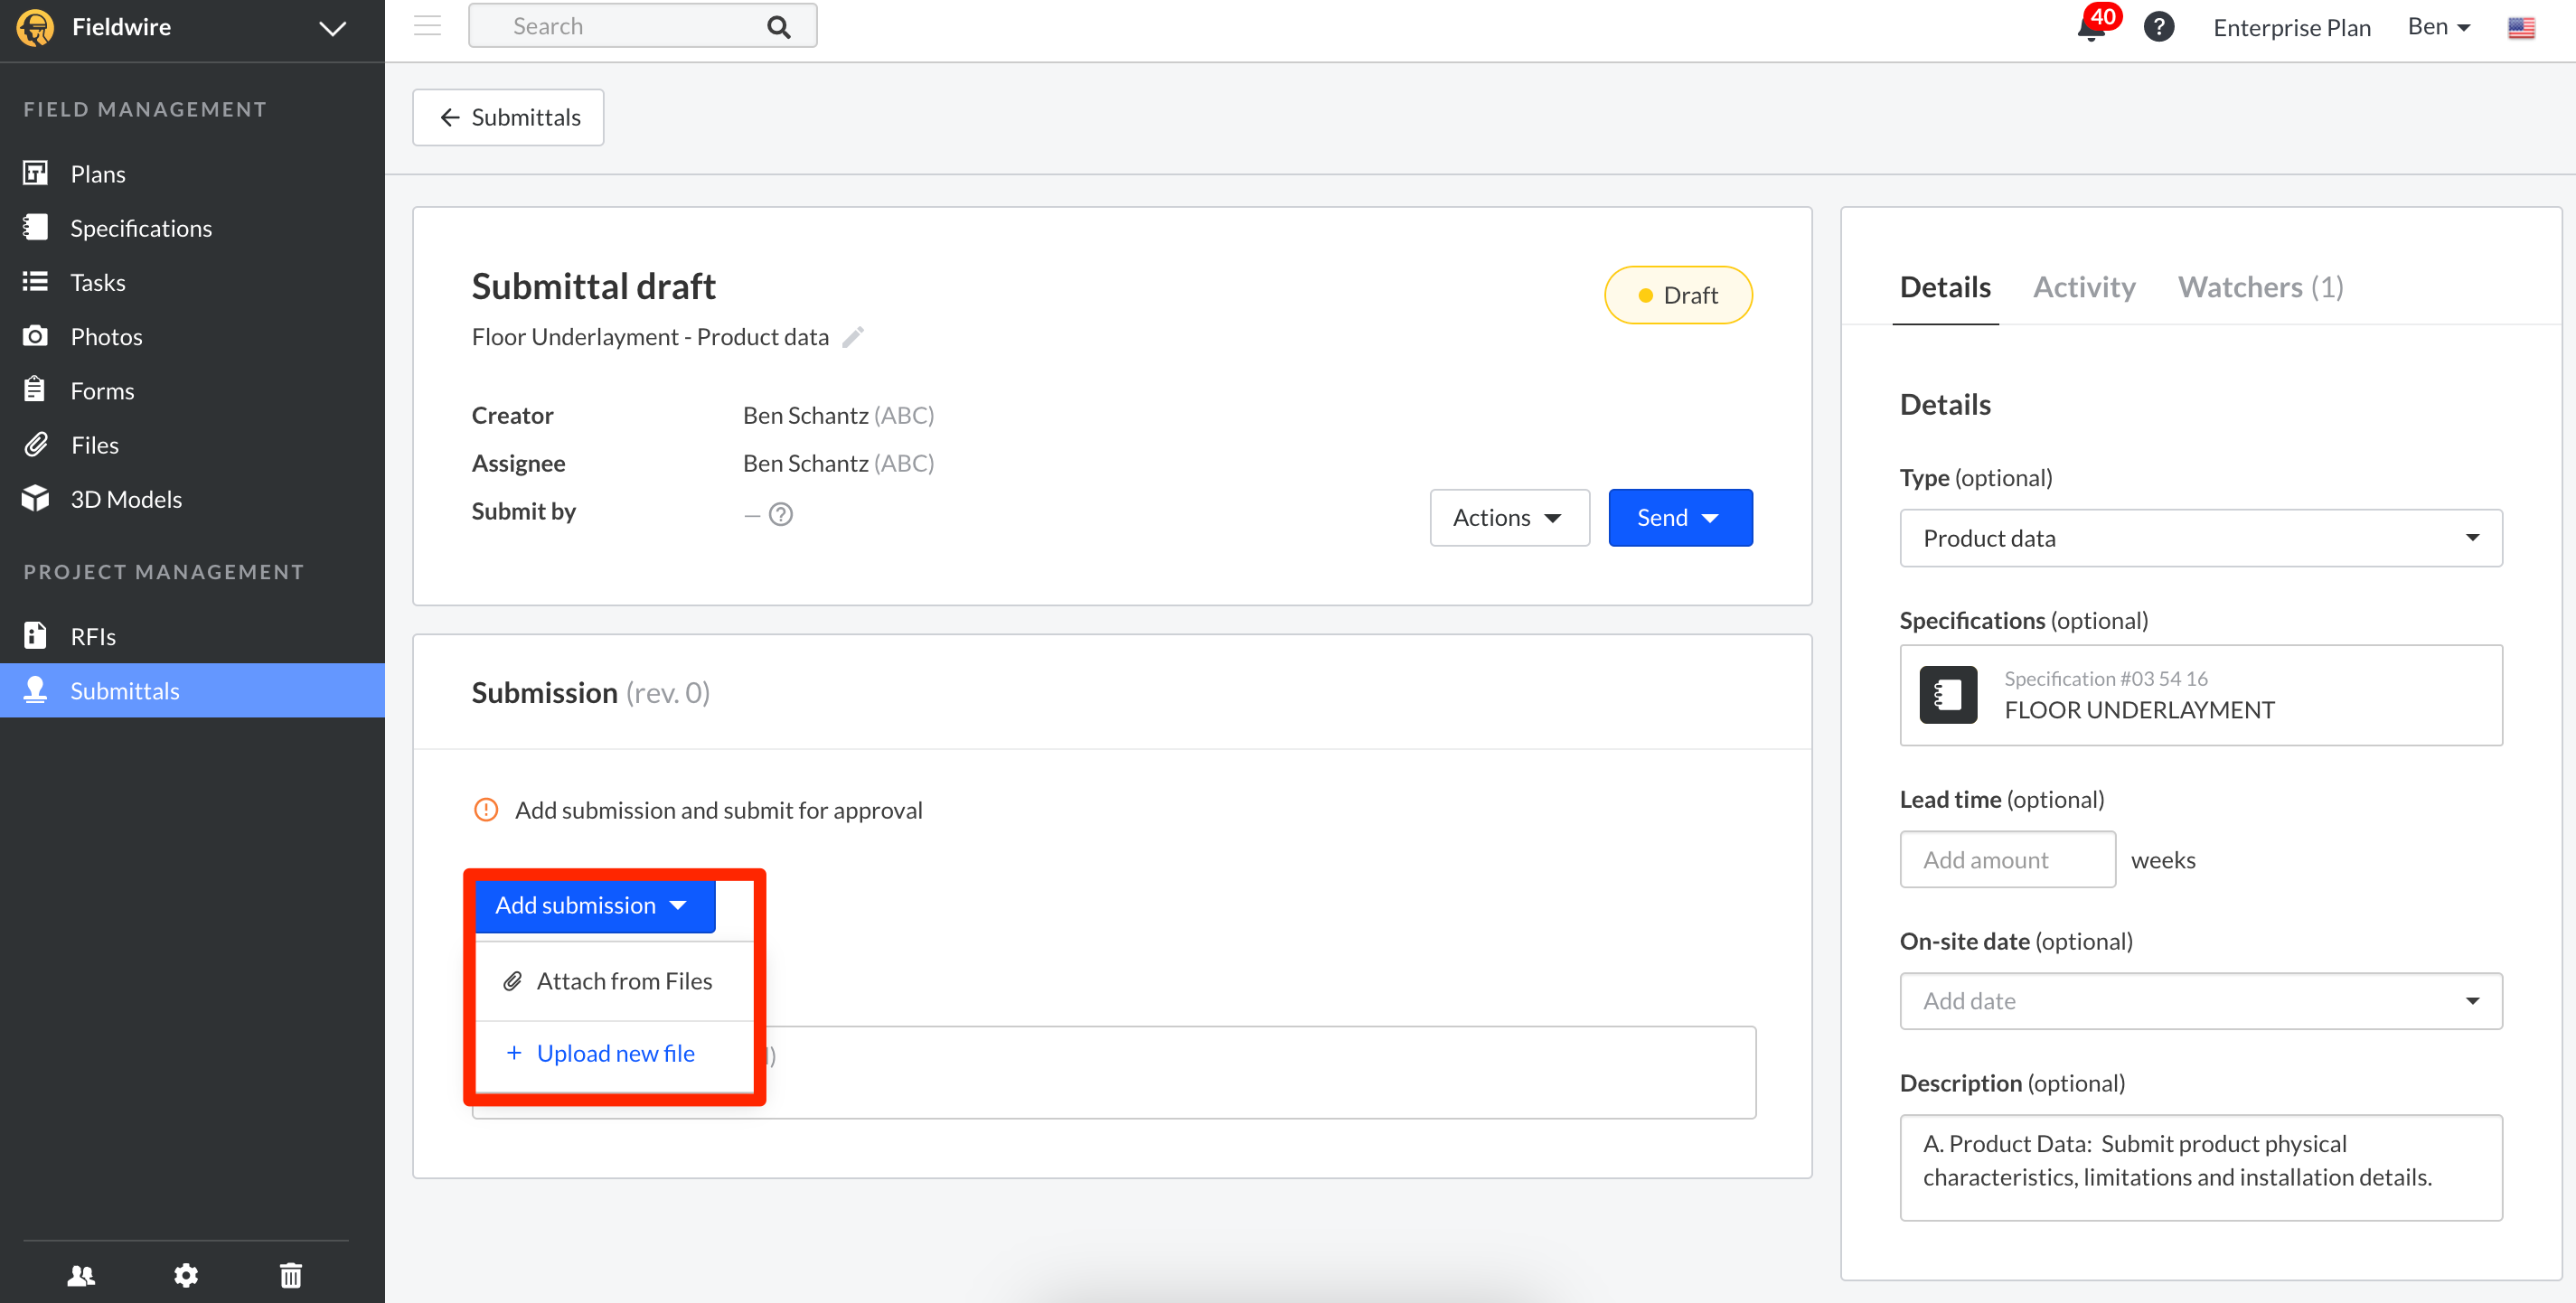Expand the Fieldwire project chevron
The height and width of the screenshot is (1303, 2576).
coord(332,28)
